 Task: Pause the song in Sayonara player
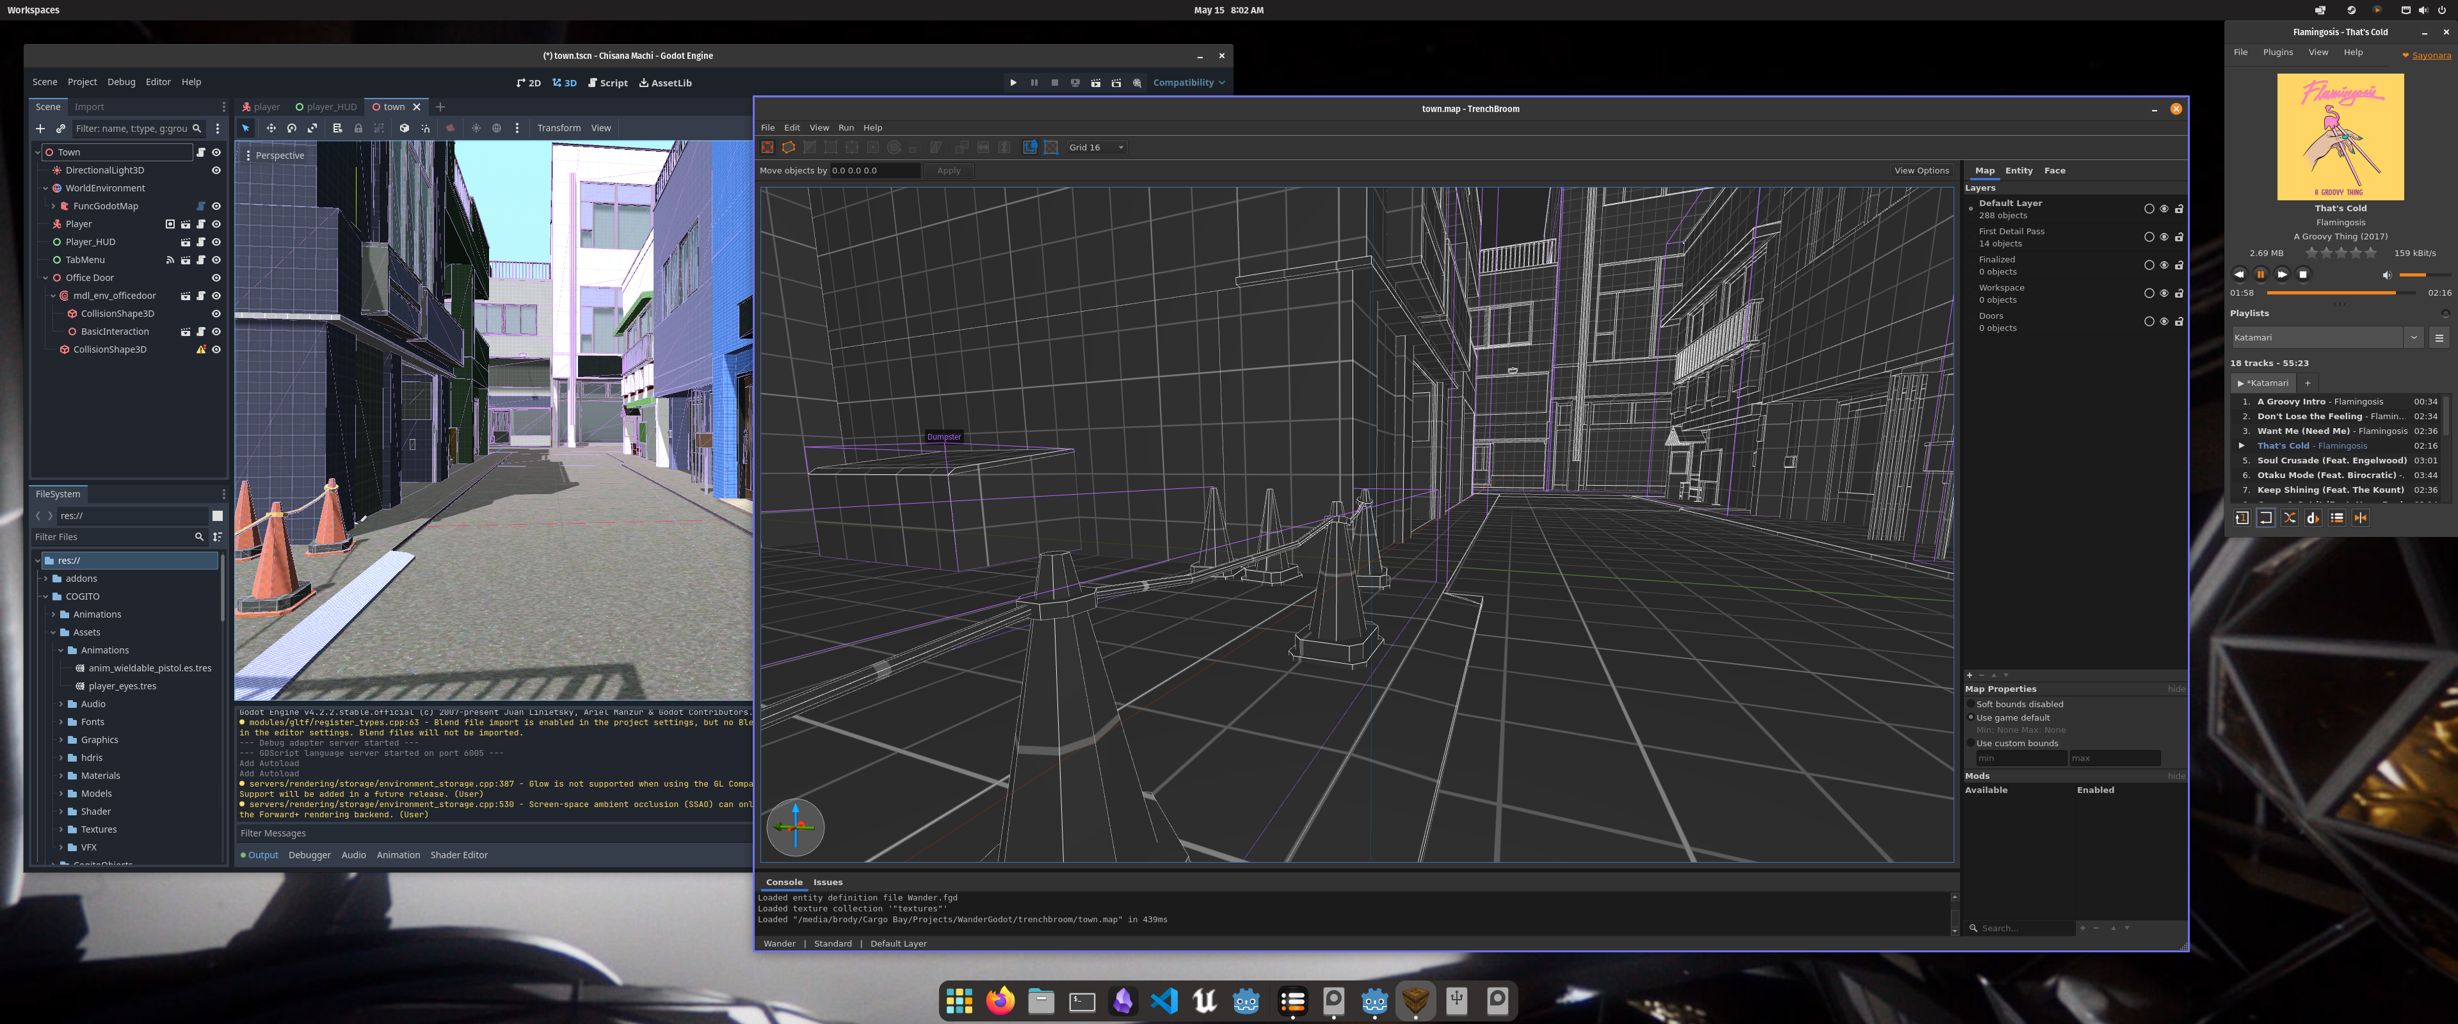point(2260,274)
